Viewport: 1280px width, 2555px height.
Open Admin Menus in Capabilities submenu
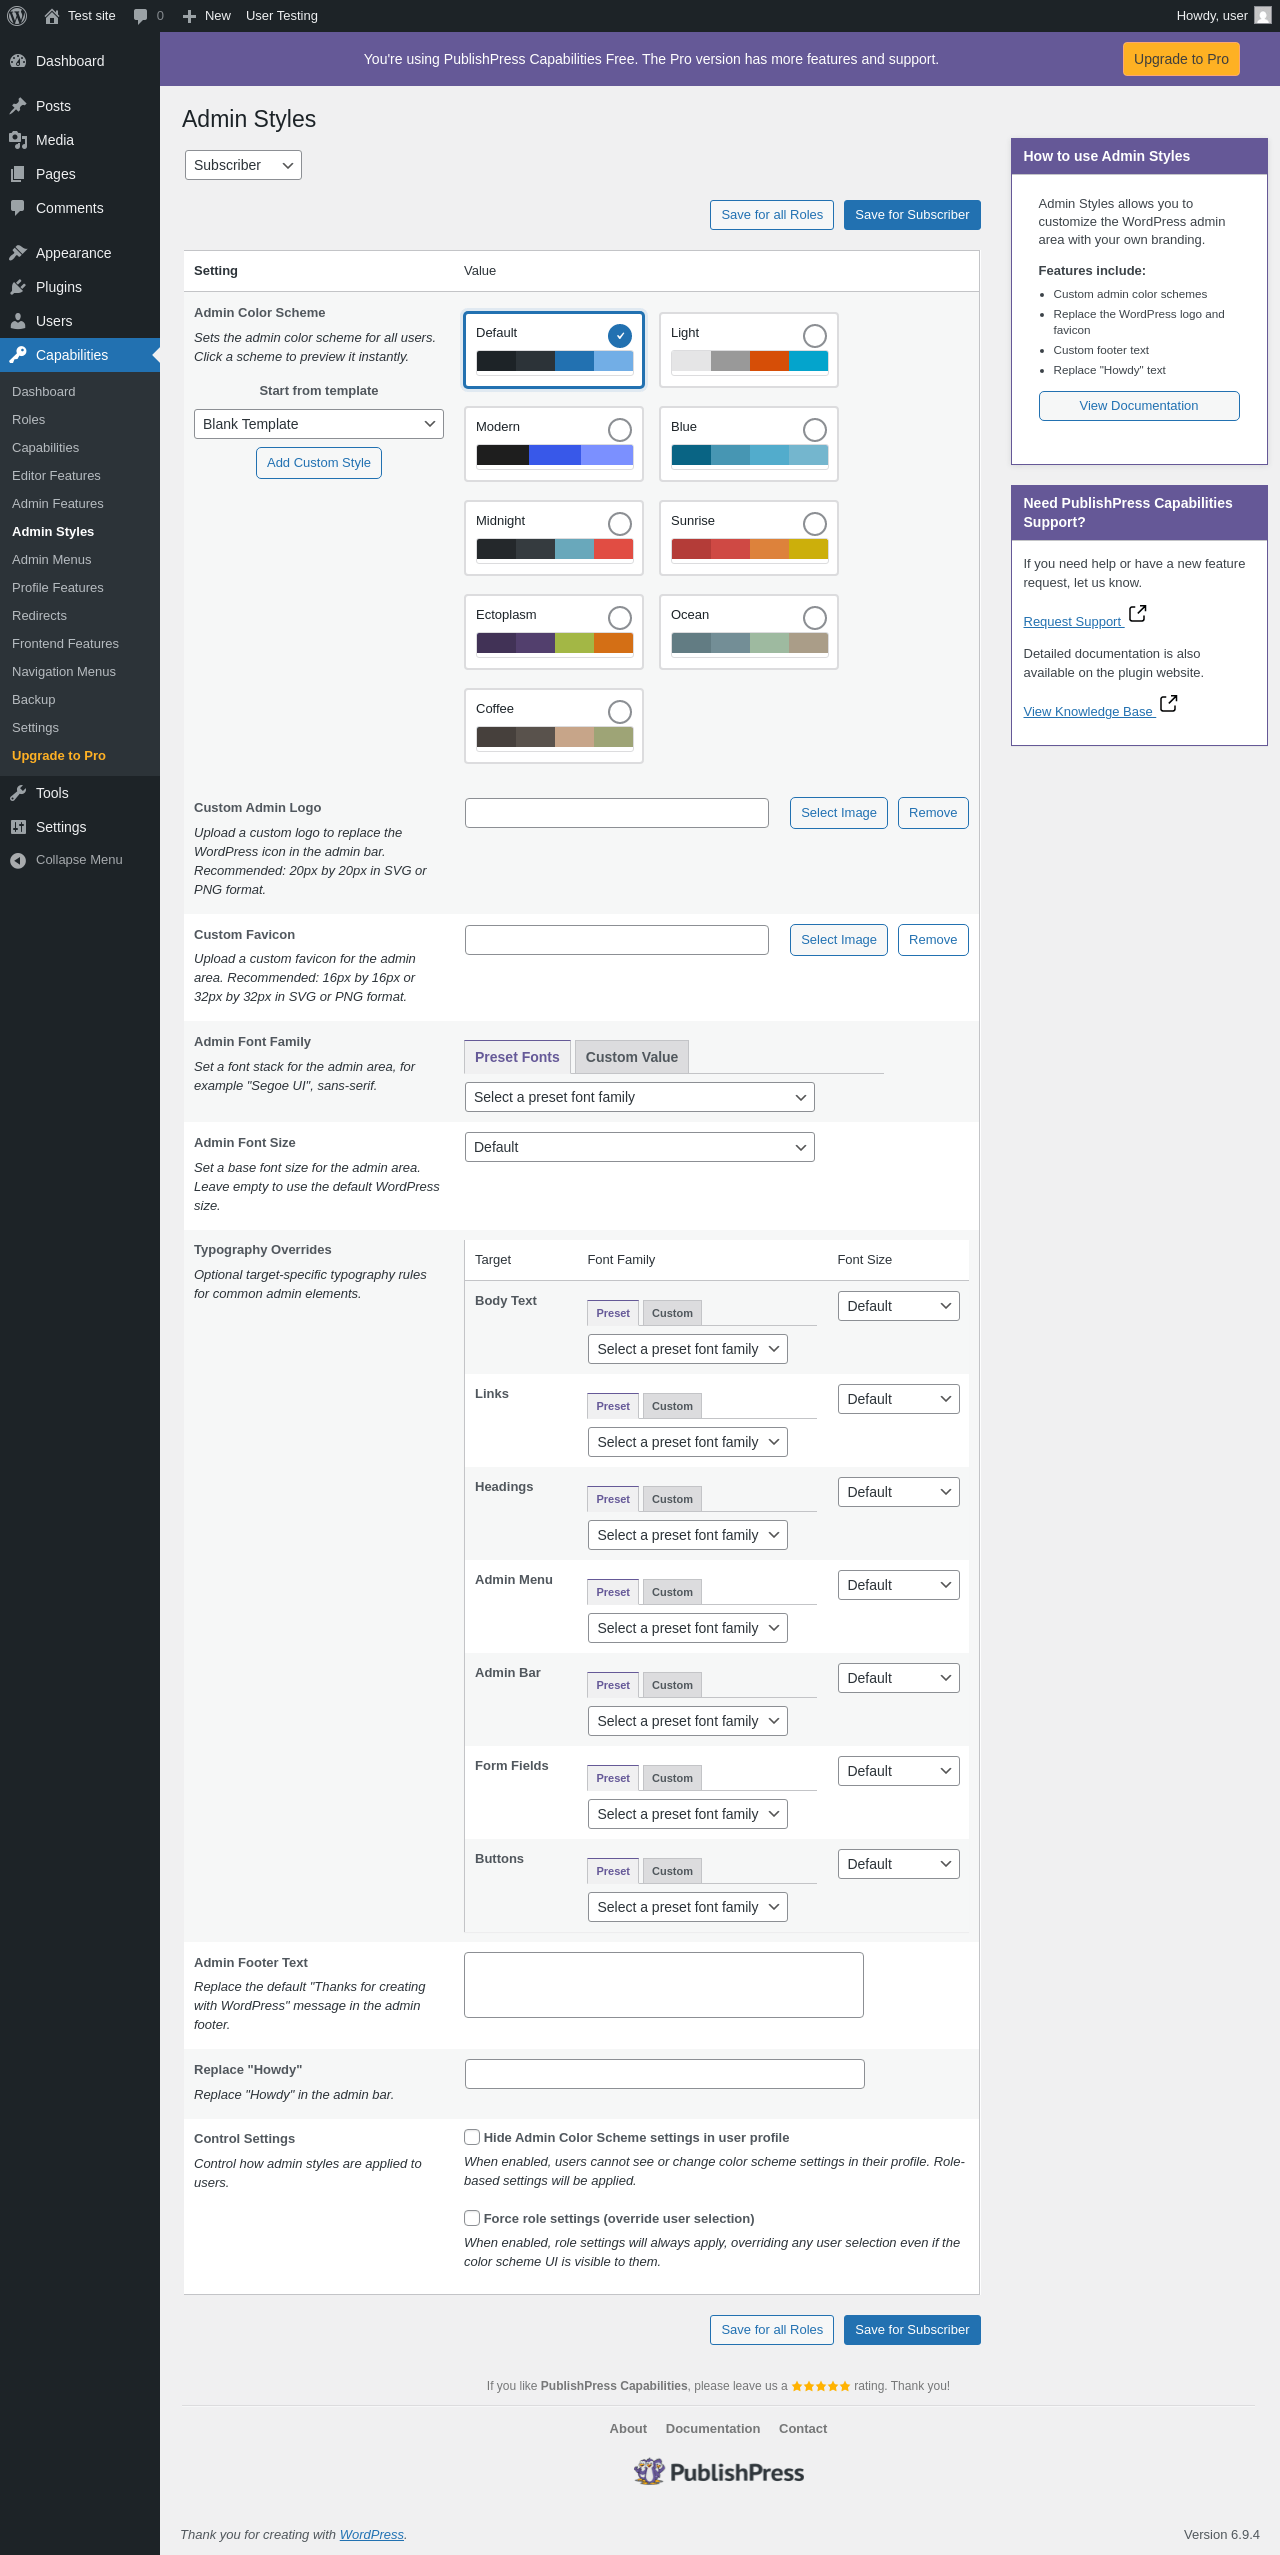click(x=52, y=560)
